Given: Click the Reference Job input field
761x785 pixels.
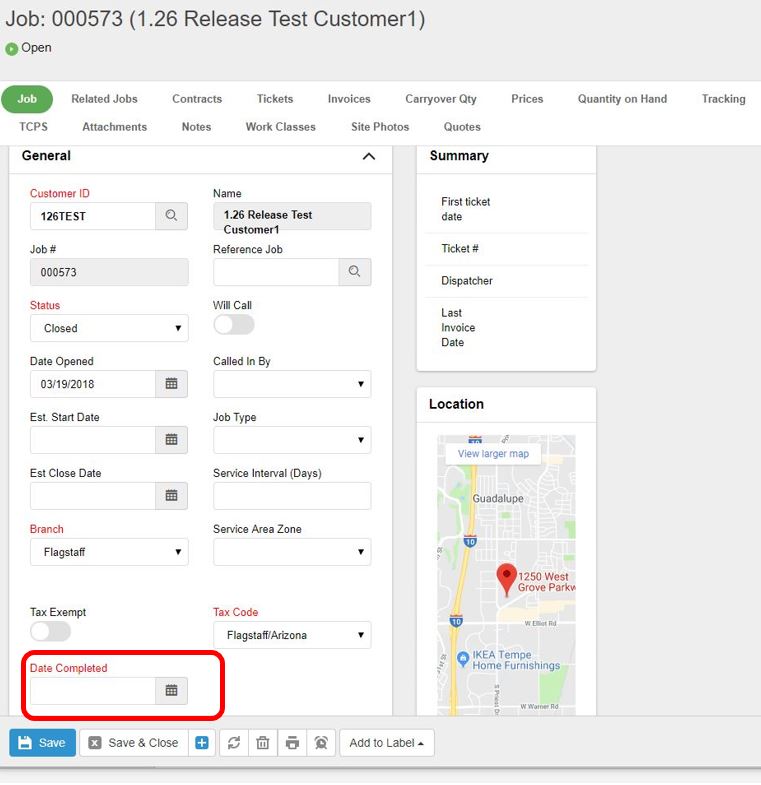Looking at the screenshot, I should pyautogui.click(x=276, y=272).
